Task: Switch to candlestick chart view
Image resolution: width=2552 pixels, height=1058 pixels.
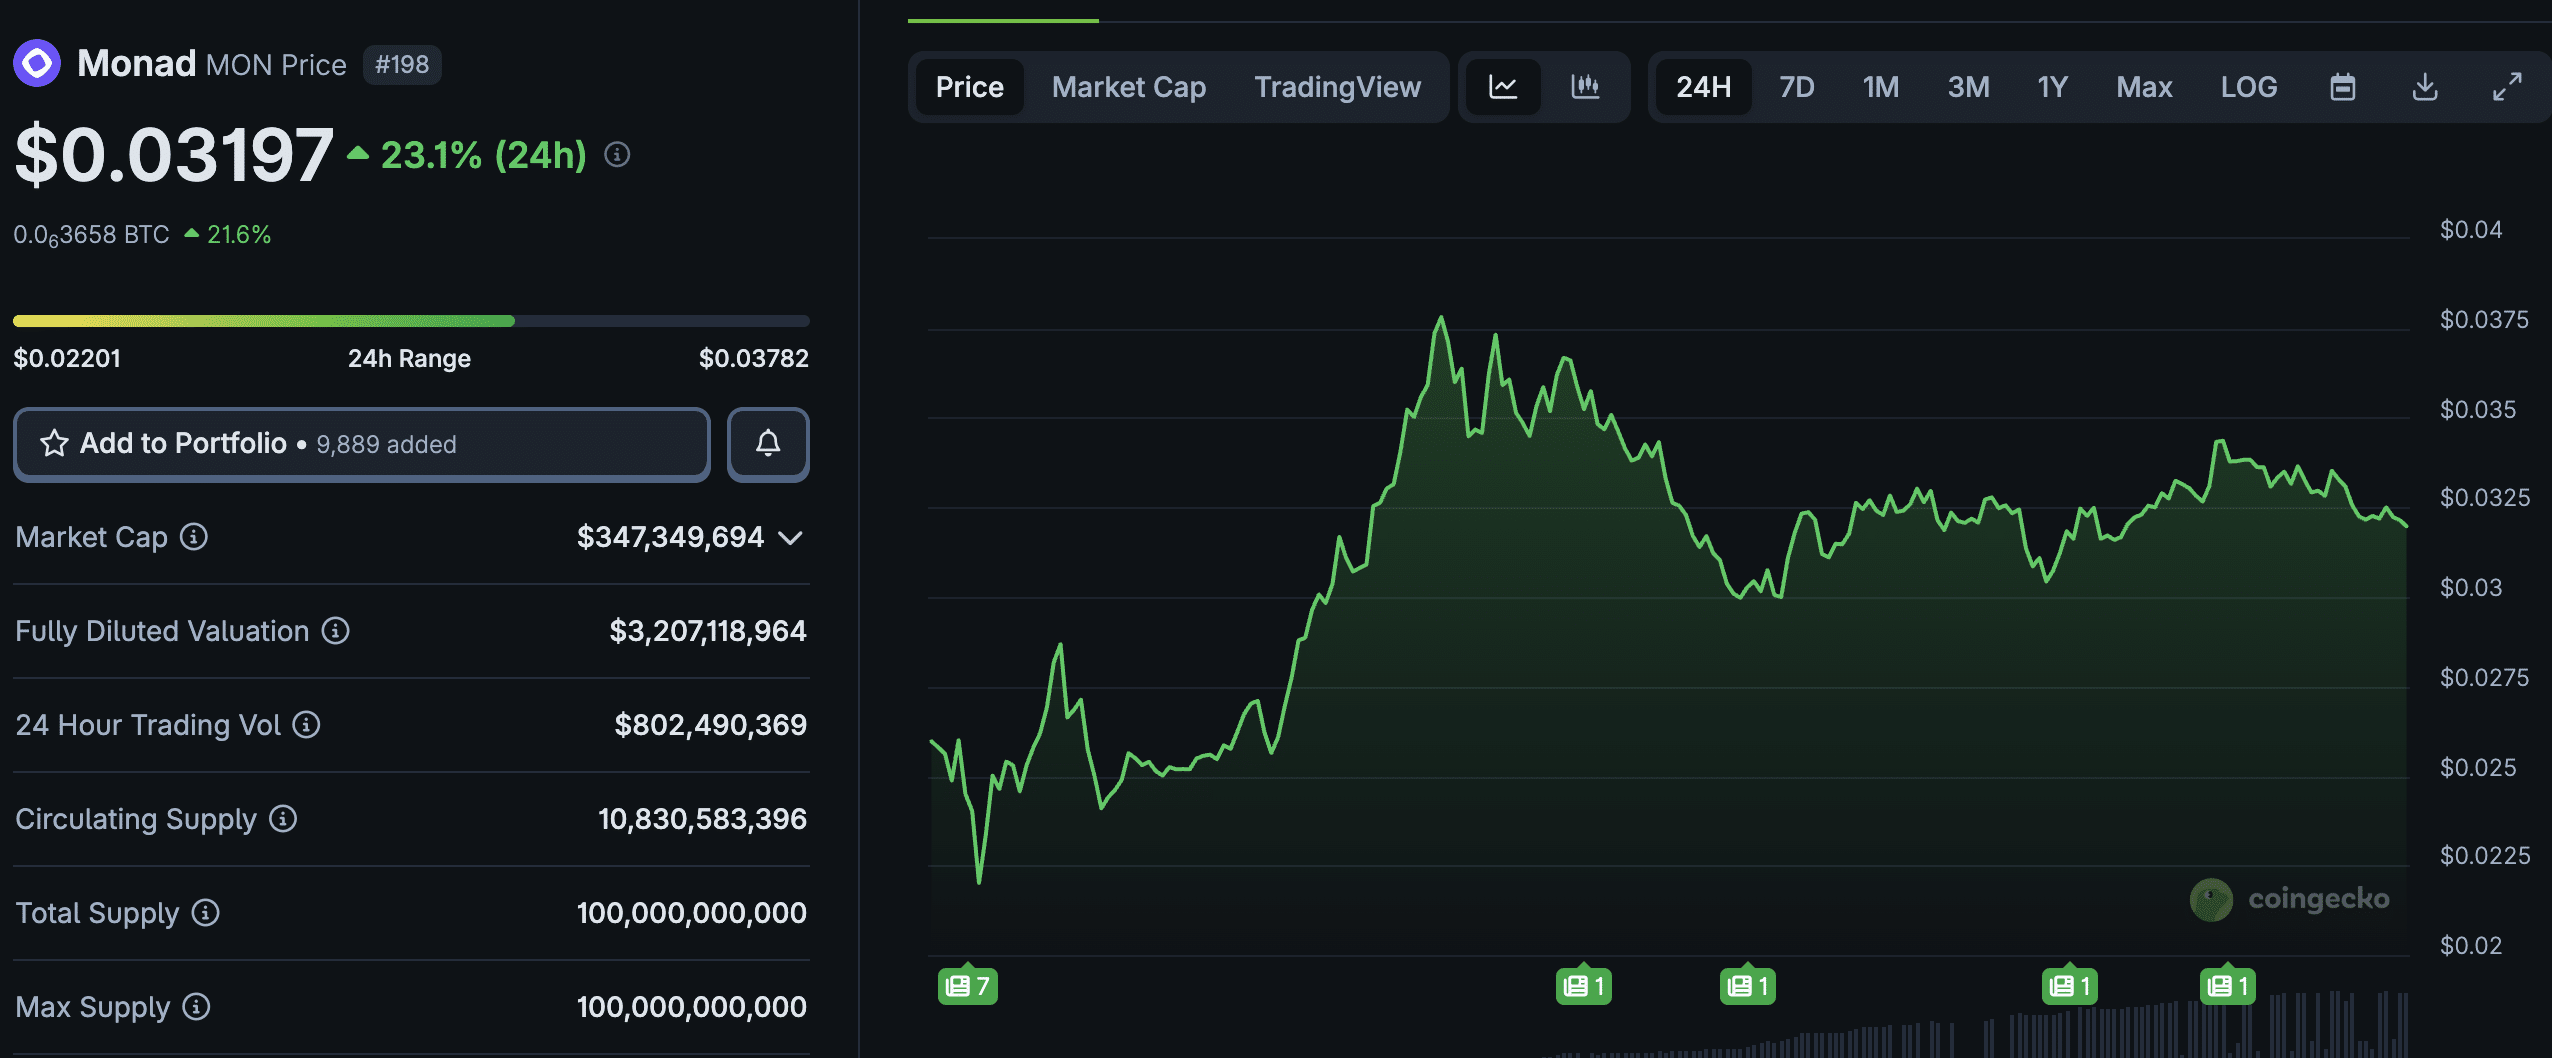Action: [1586, 87]
